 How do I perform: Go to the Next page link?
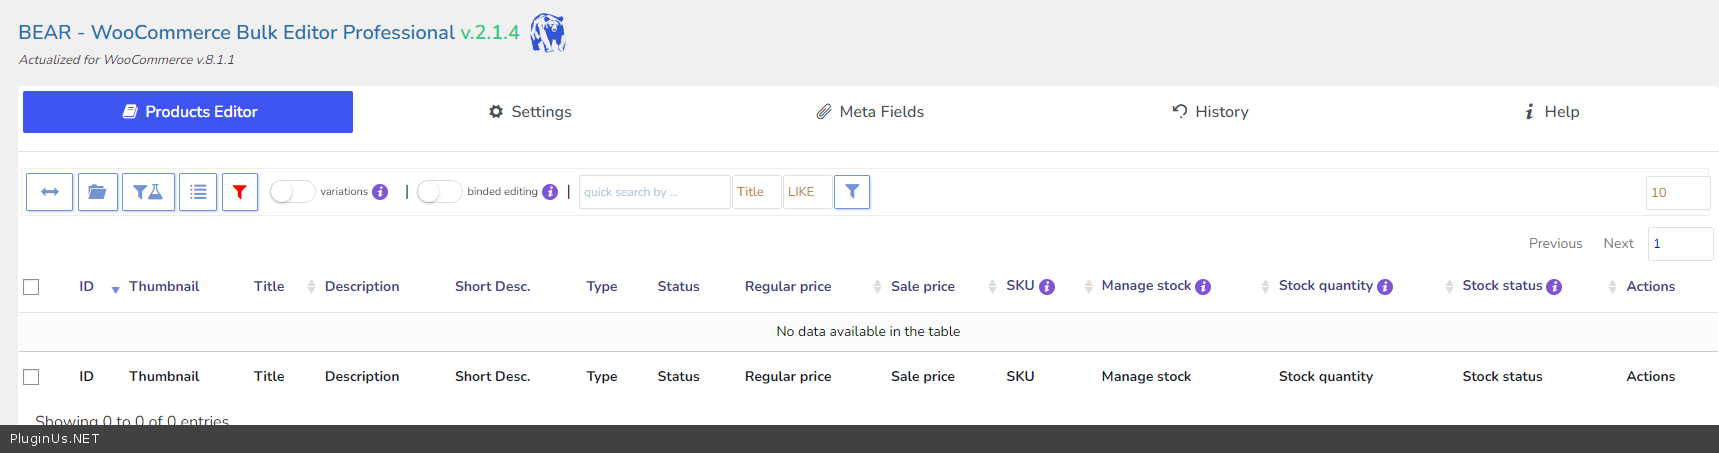pyautogui.click(x=1618, y=243)
